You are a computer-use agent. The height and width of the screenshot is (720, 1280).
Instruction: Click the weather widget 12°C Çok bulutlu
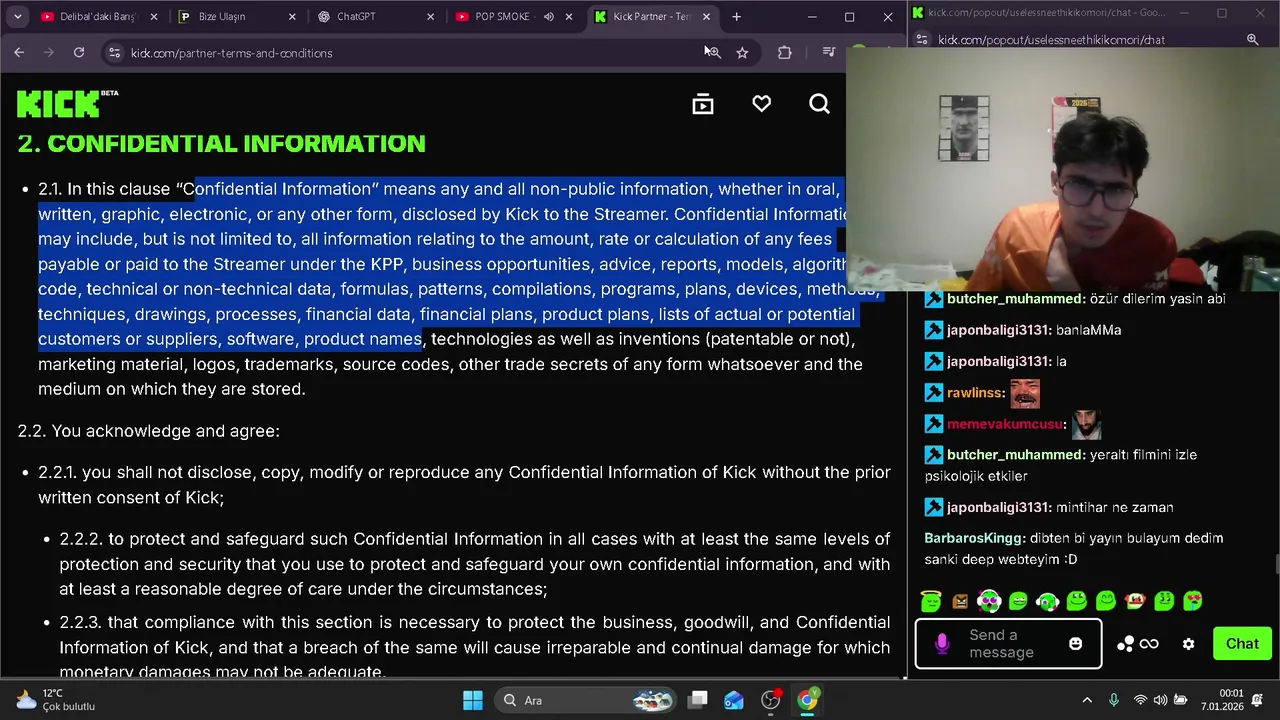click(56, 700)
